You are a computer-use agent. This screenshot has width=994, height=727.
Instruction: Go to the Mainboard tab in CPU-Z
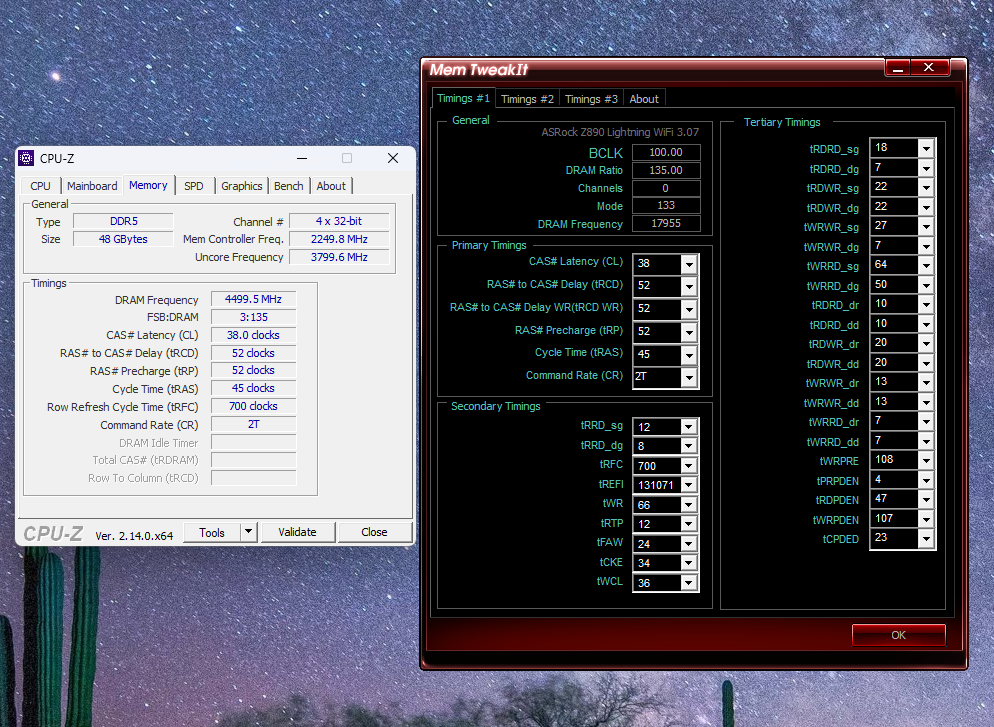[92, 186]
